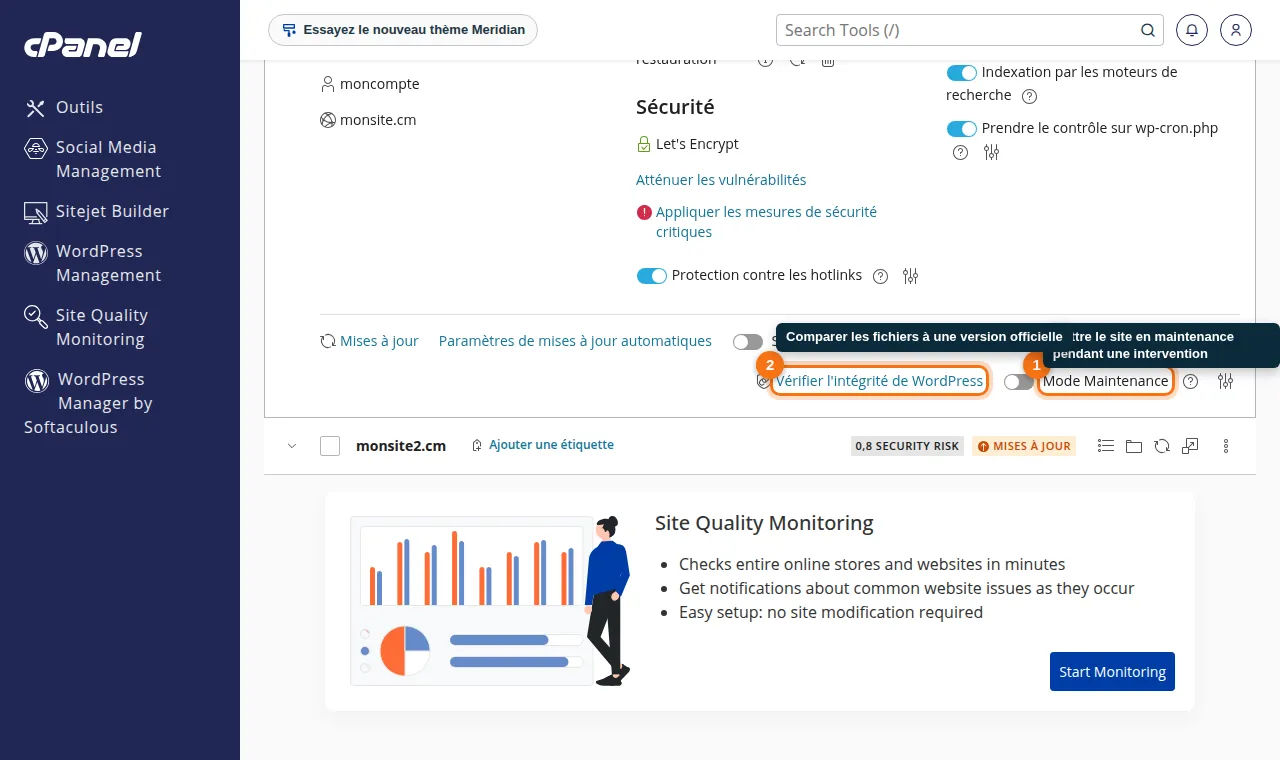The image size is (1280, 760).
Task: Open the notifications bell icon
Action: click(1191, 30)
